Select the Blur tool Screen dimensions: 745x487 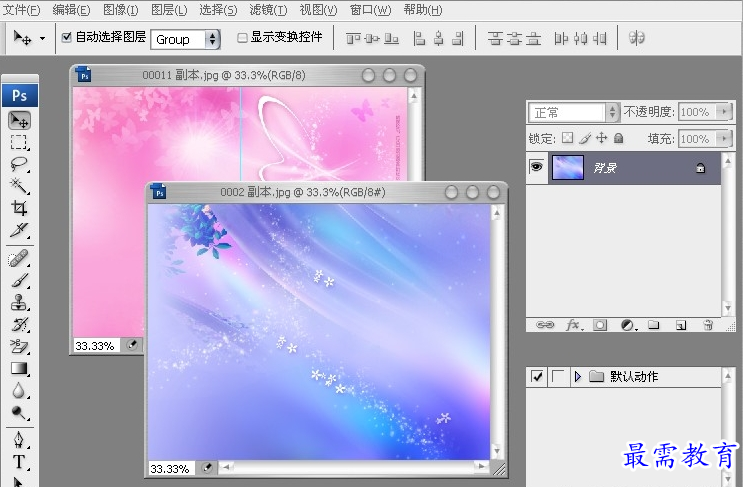(x=19, y=391)
